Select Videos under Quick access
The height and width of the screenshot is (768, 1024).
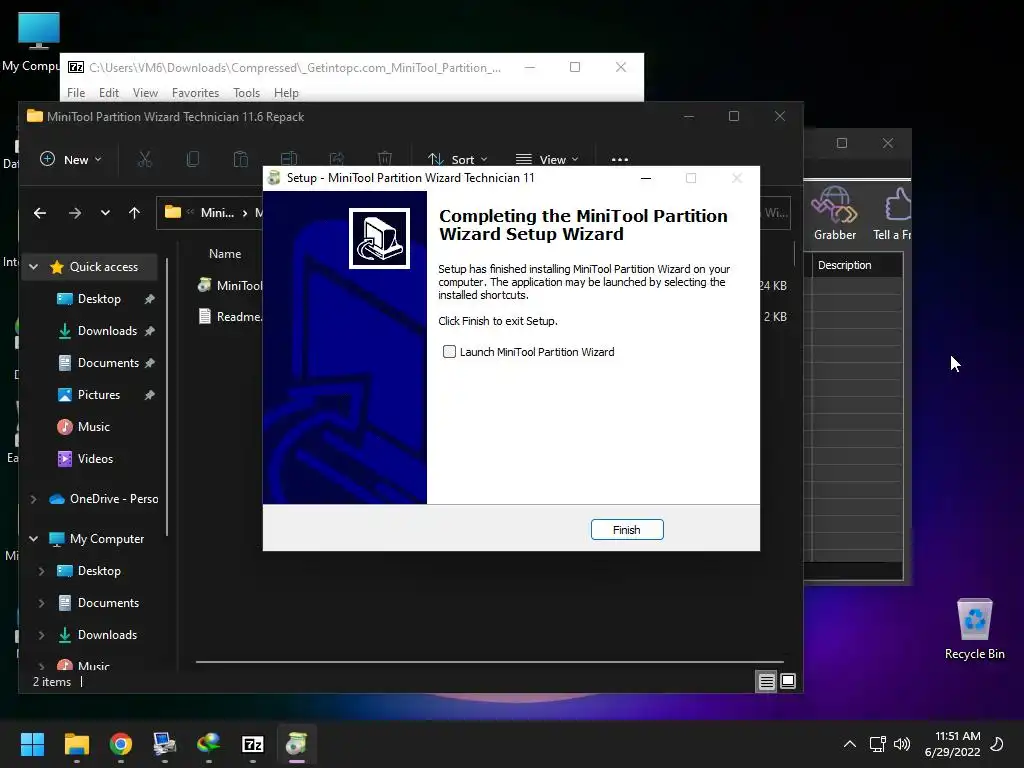tap(95, 458)
